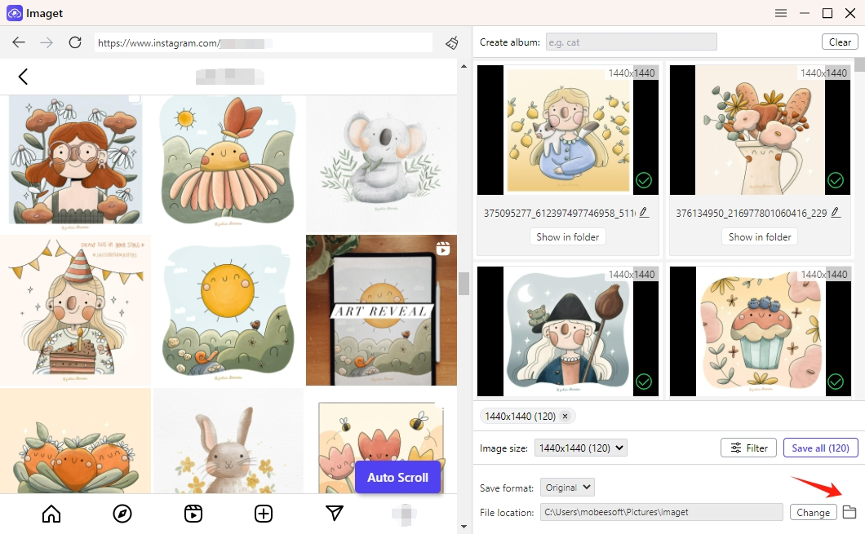Open the Filter options

point(748,448)
